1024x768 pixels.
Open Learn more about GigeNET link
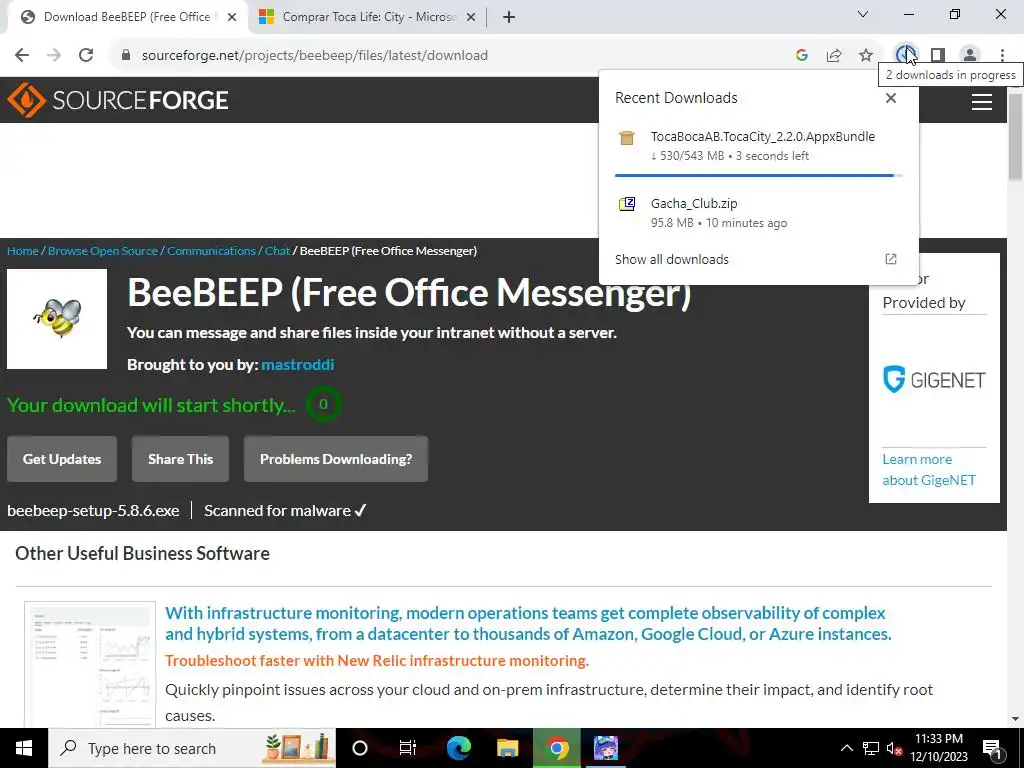[929, 470]
